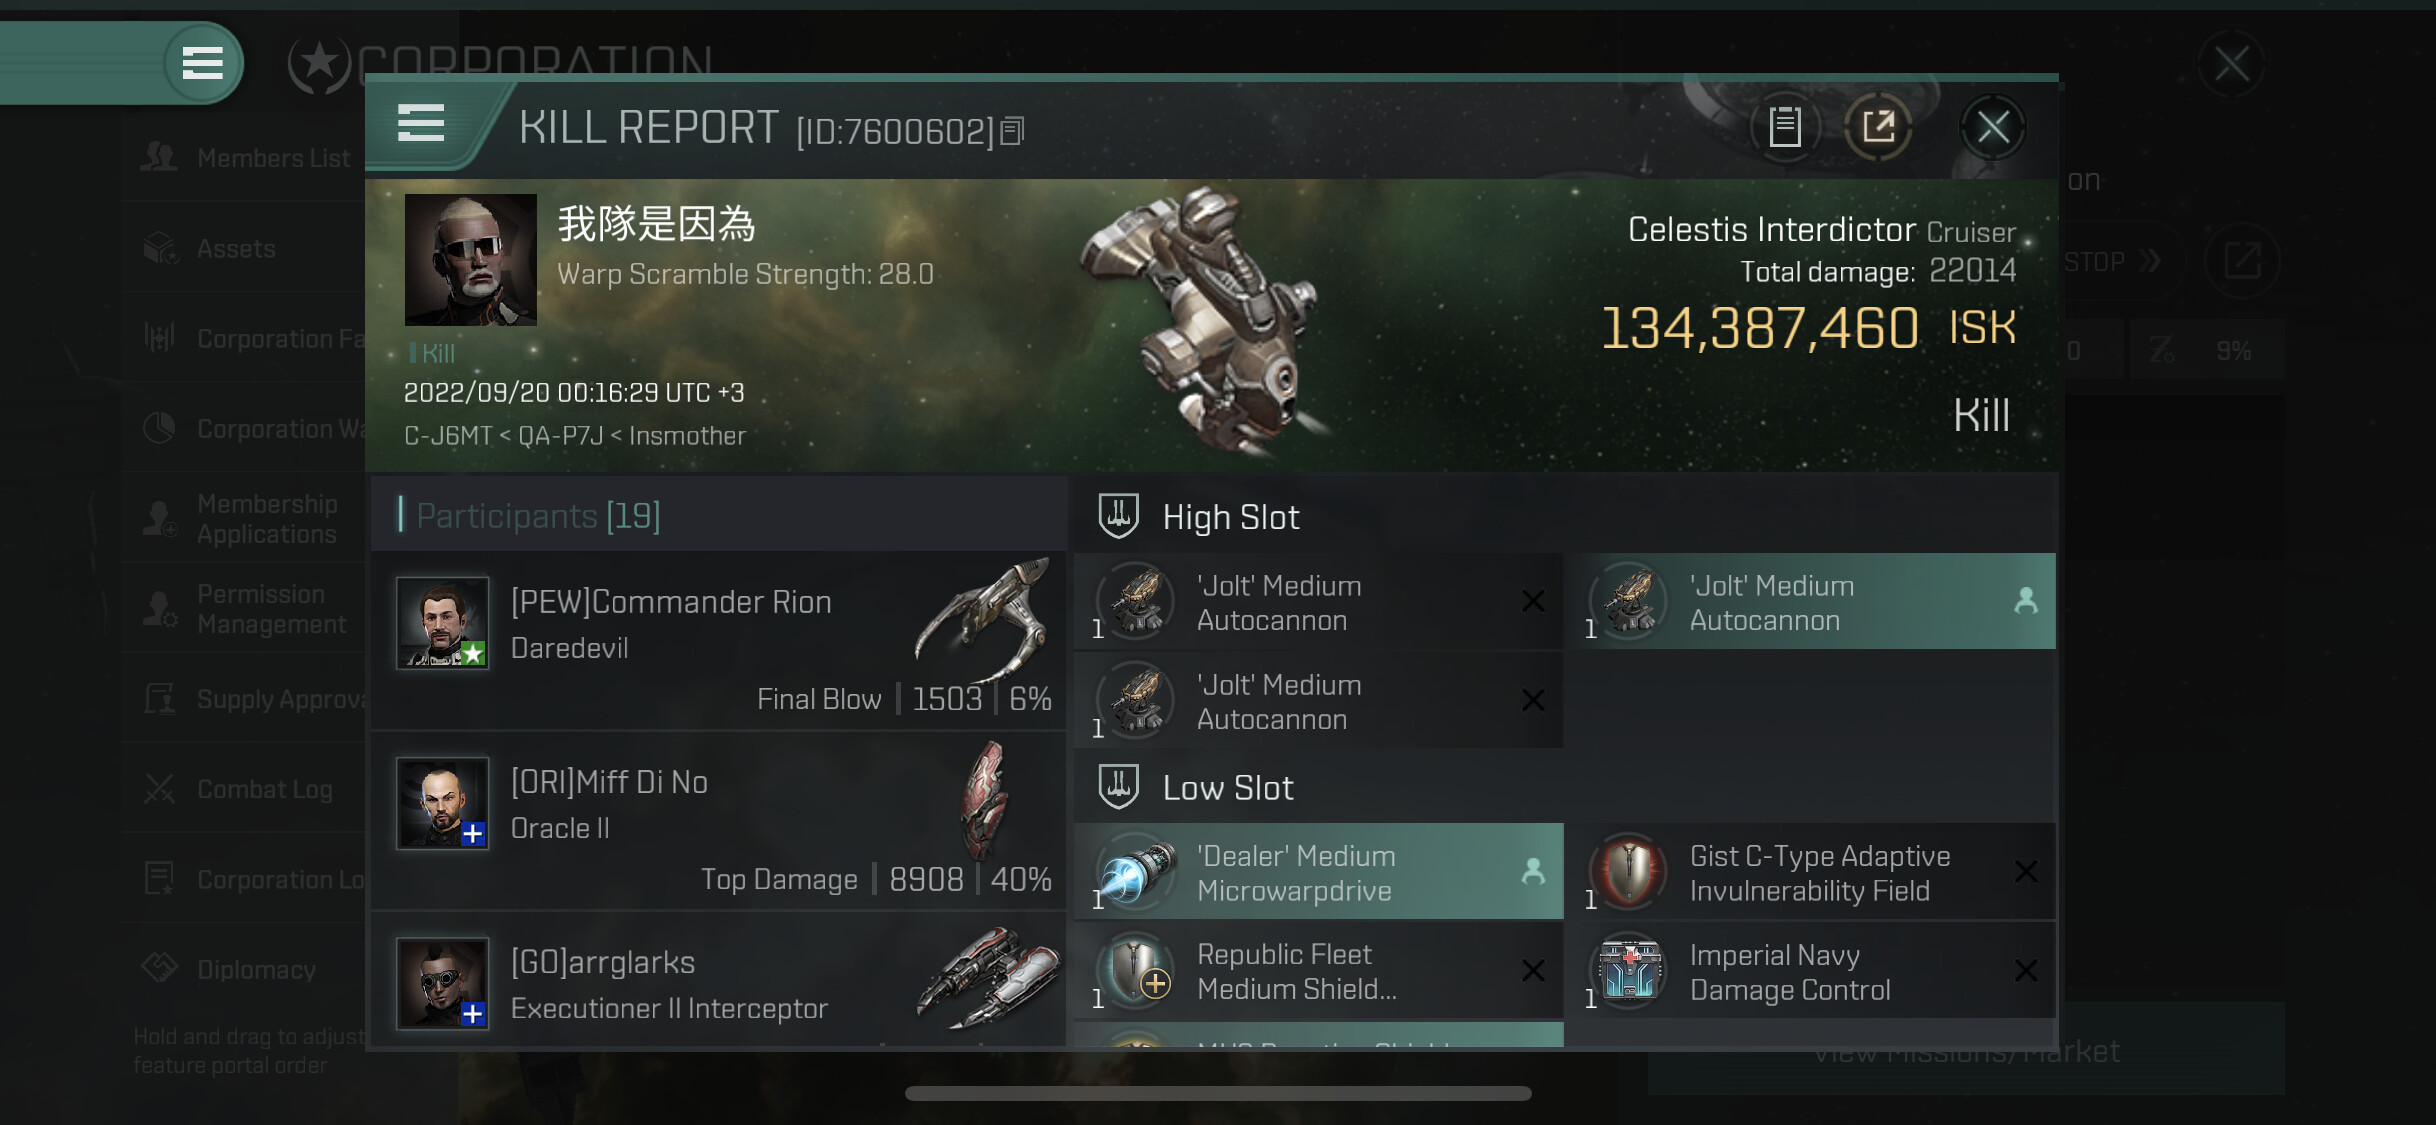Screen dimensions: 2436x1125
Task: Select the Imperial Navy Damage Control icon
Action: 1629,971
